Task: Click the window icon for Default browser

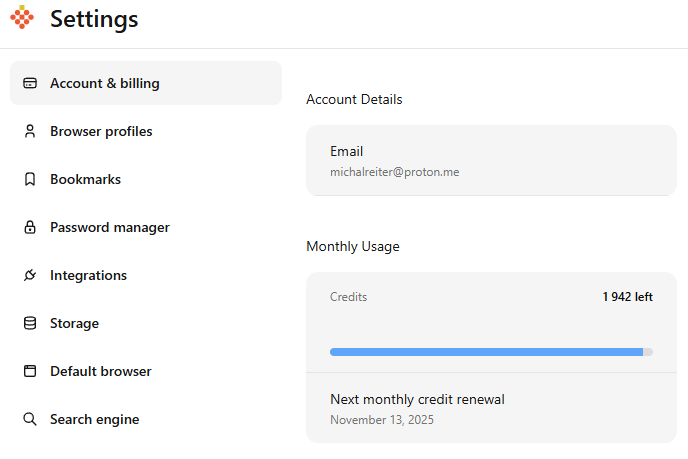Action: (x=30, y=371)
